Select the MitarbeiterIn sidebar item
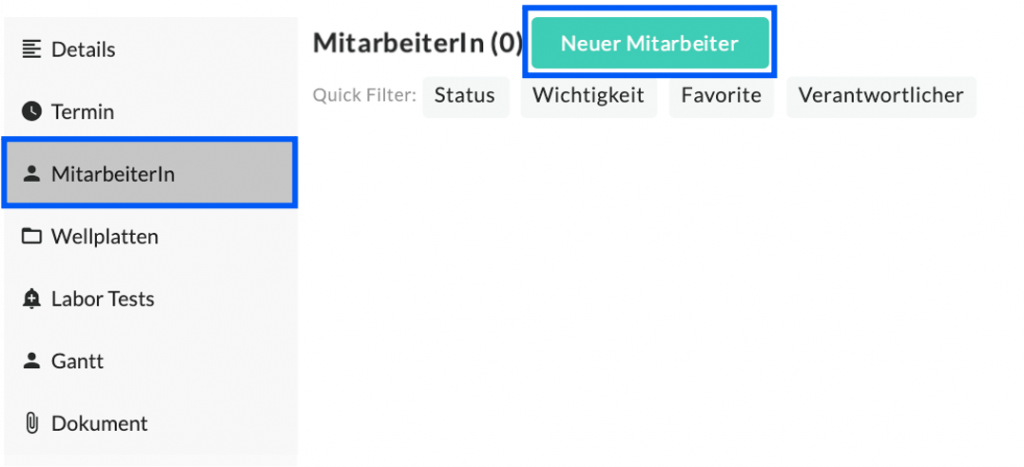This screenshot has height=467, width=1024. [x=112, y=174]
